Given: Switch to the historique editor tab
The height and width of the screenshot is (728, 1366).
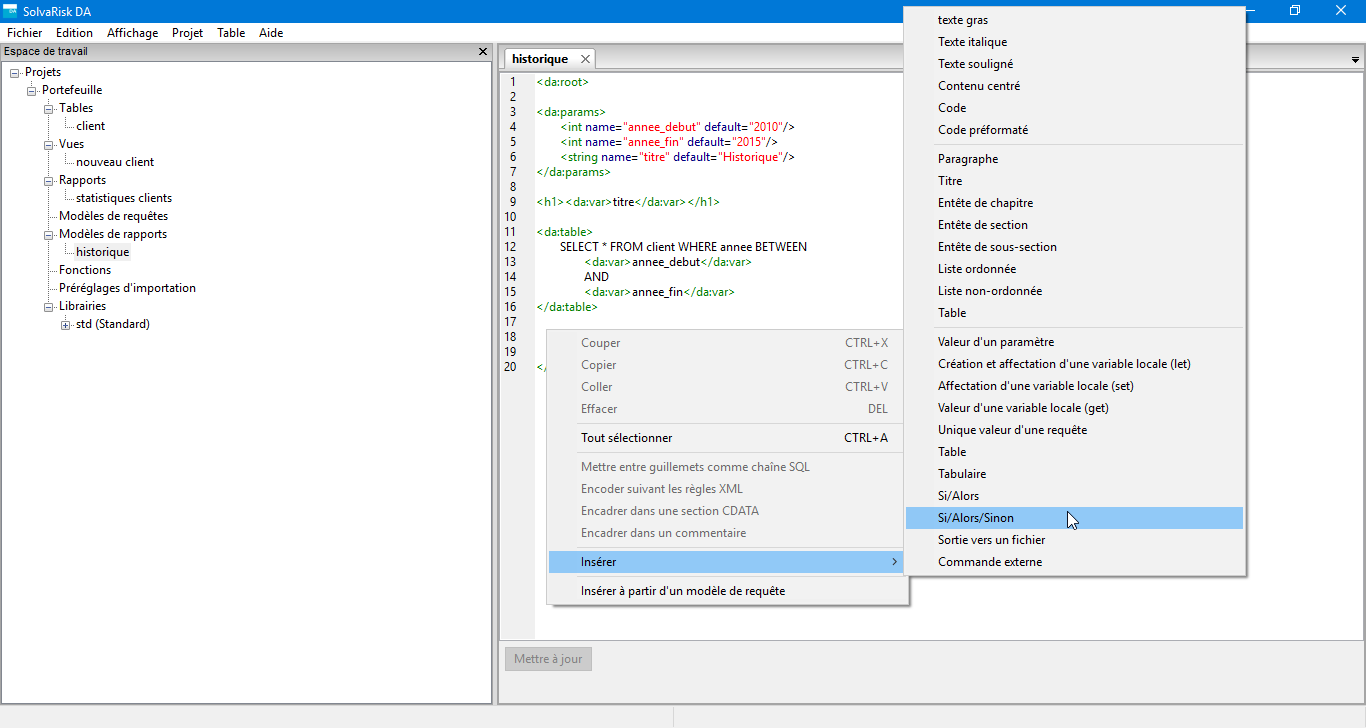Looking at the screenshot, I should pyautogui.click(x=539, y=60).
